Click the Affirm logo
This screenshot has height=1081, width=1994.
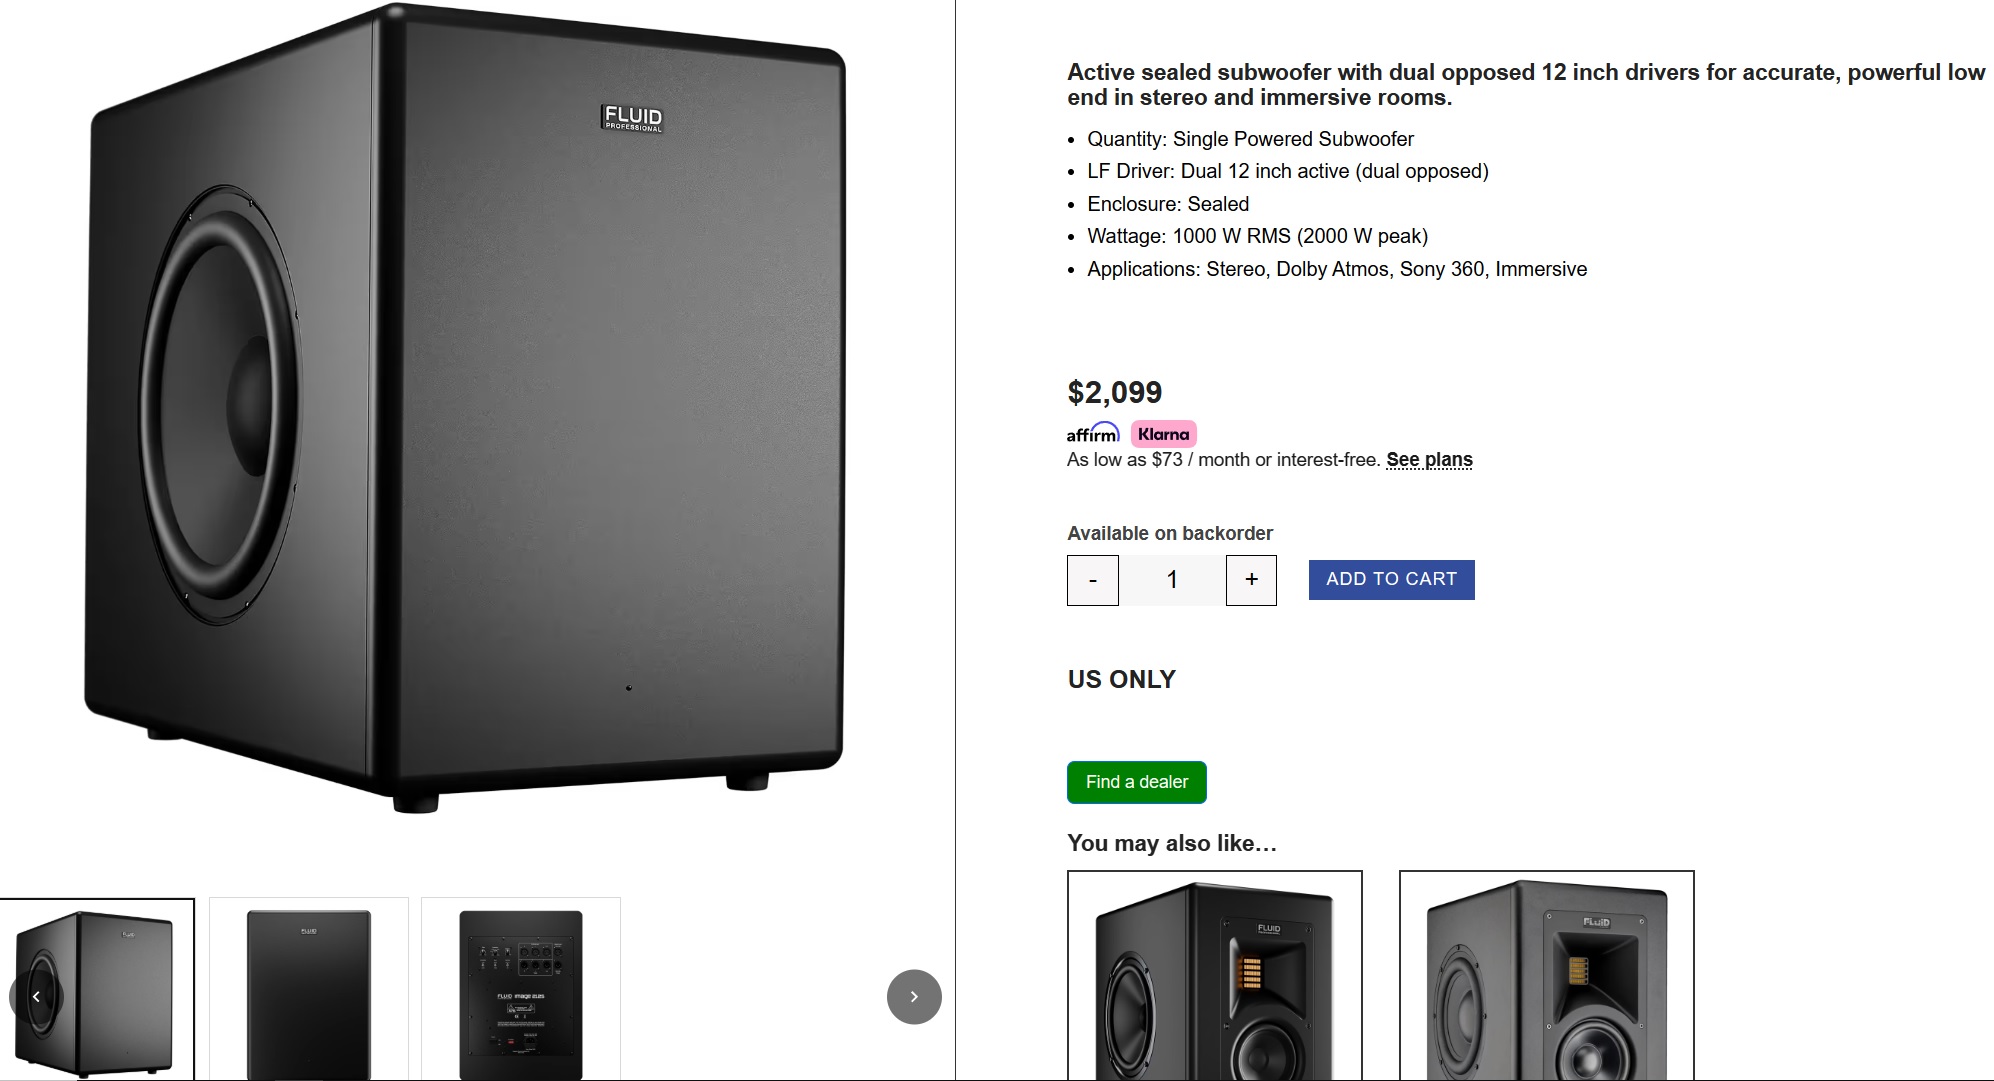pos(1092,434)
